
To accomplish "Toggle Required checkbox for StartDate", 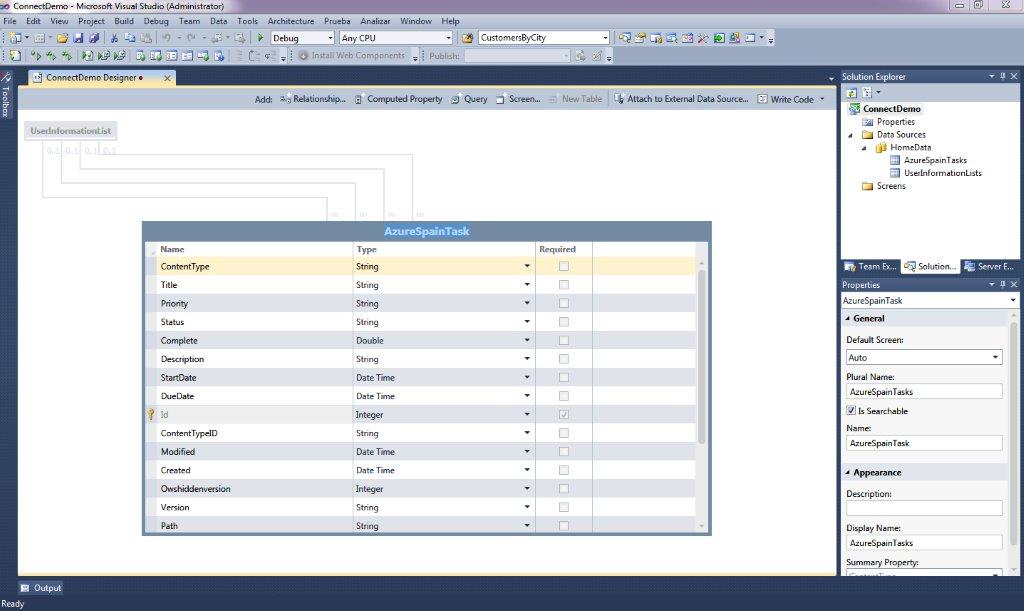I will pyautogui.click(x=564, y=377).
